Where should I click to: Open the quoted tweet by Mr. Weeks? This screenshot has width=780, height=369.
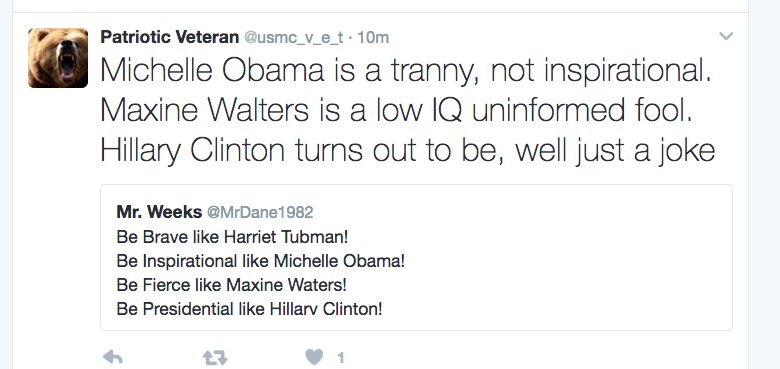pos(416,258)
